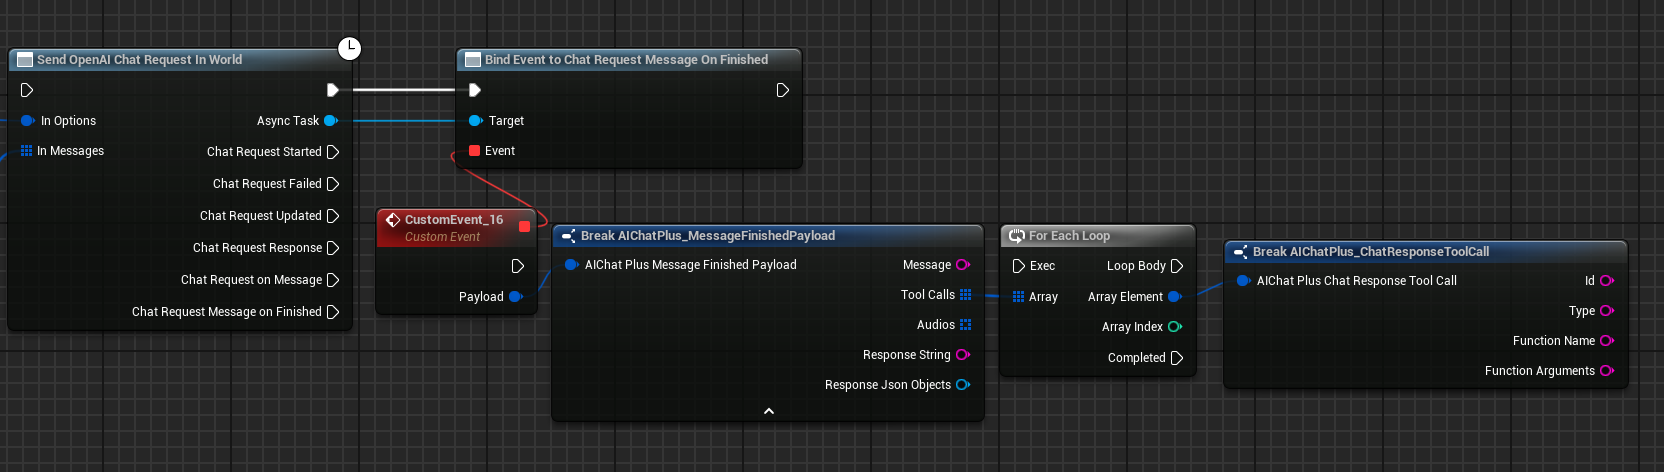
Task: Click the Chat Request Started exec pin
Action: (x=333, y=152)
